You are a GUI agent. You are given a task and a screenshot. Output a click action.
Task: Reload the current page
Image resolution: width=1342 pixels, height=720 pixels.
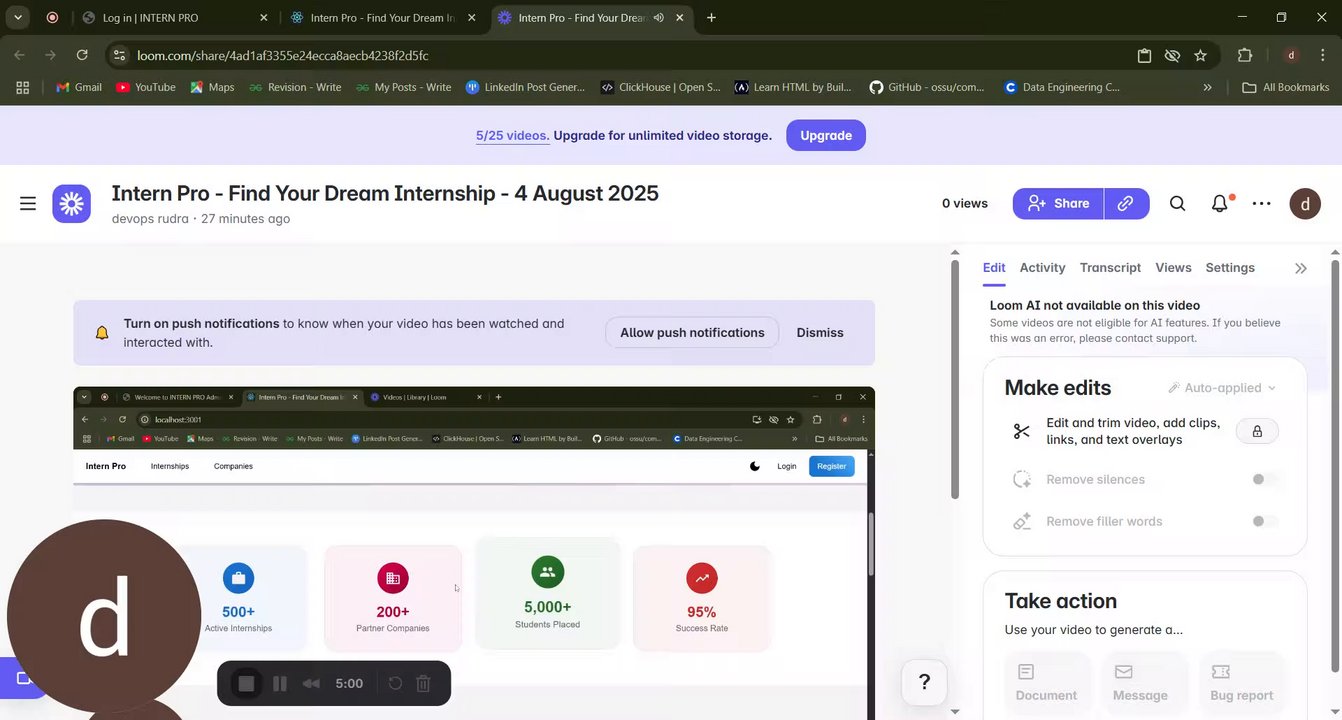[82, 56]
